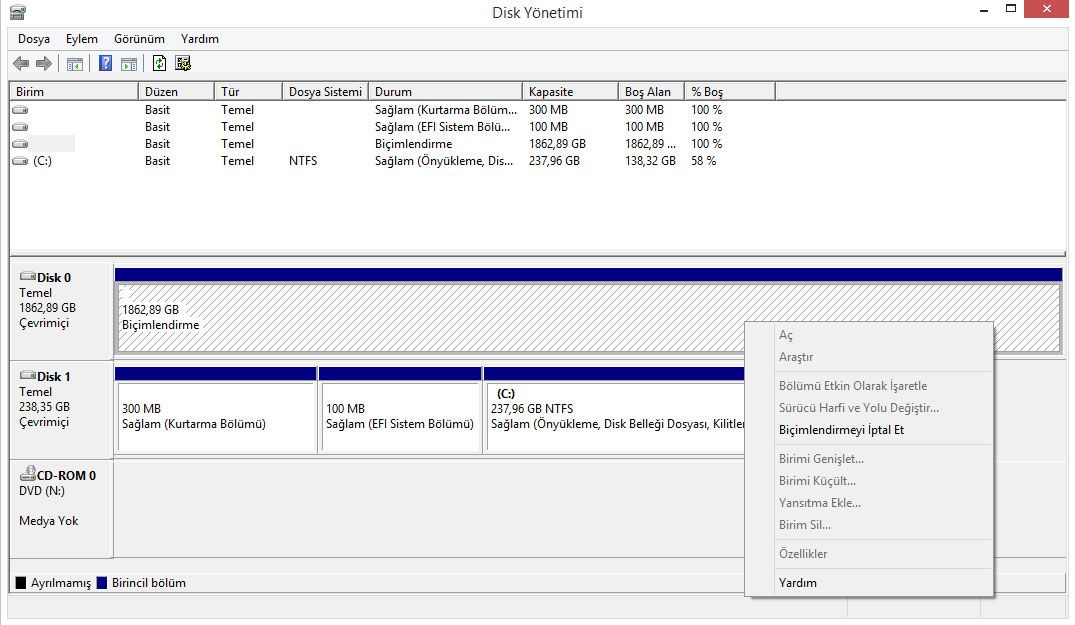Click the Araştır context menu entry
The width and height of the screenshot is (1075, 625).
[796, 357]
